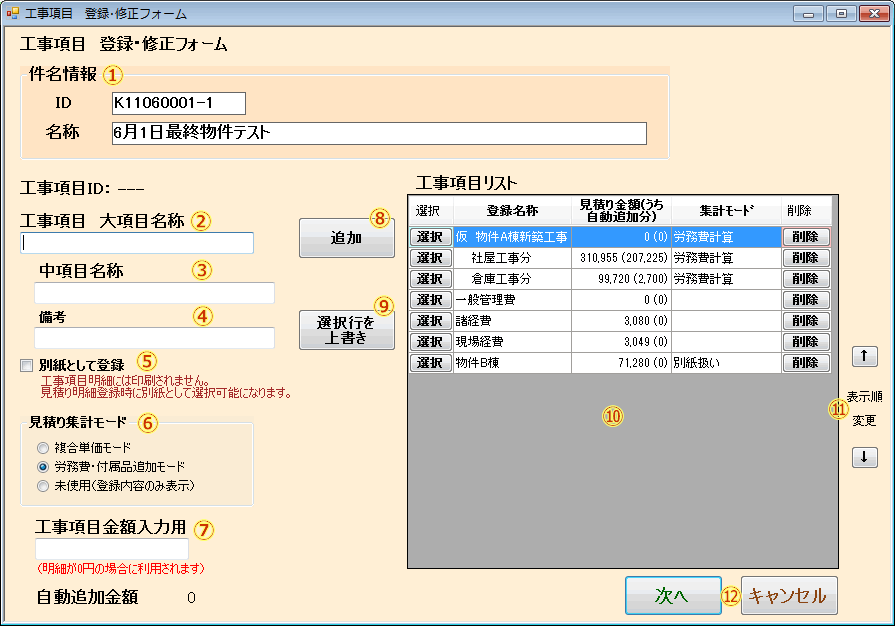Click into the 中項目名称 input box
The width and height of the screenshot is (895, 626).
click(154, 293)
